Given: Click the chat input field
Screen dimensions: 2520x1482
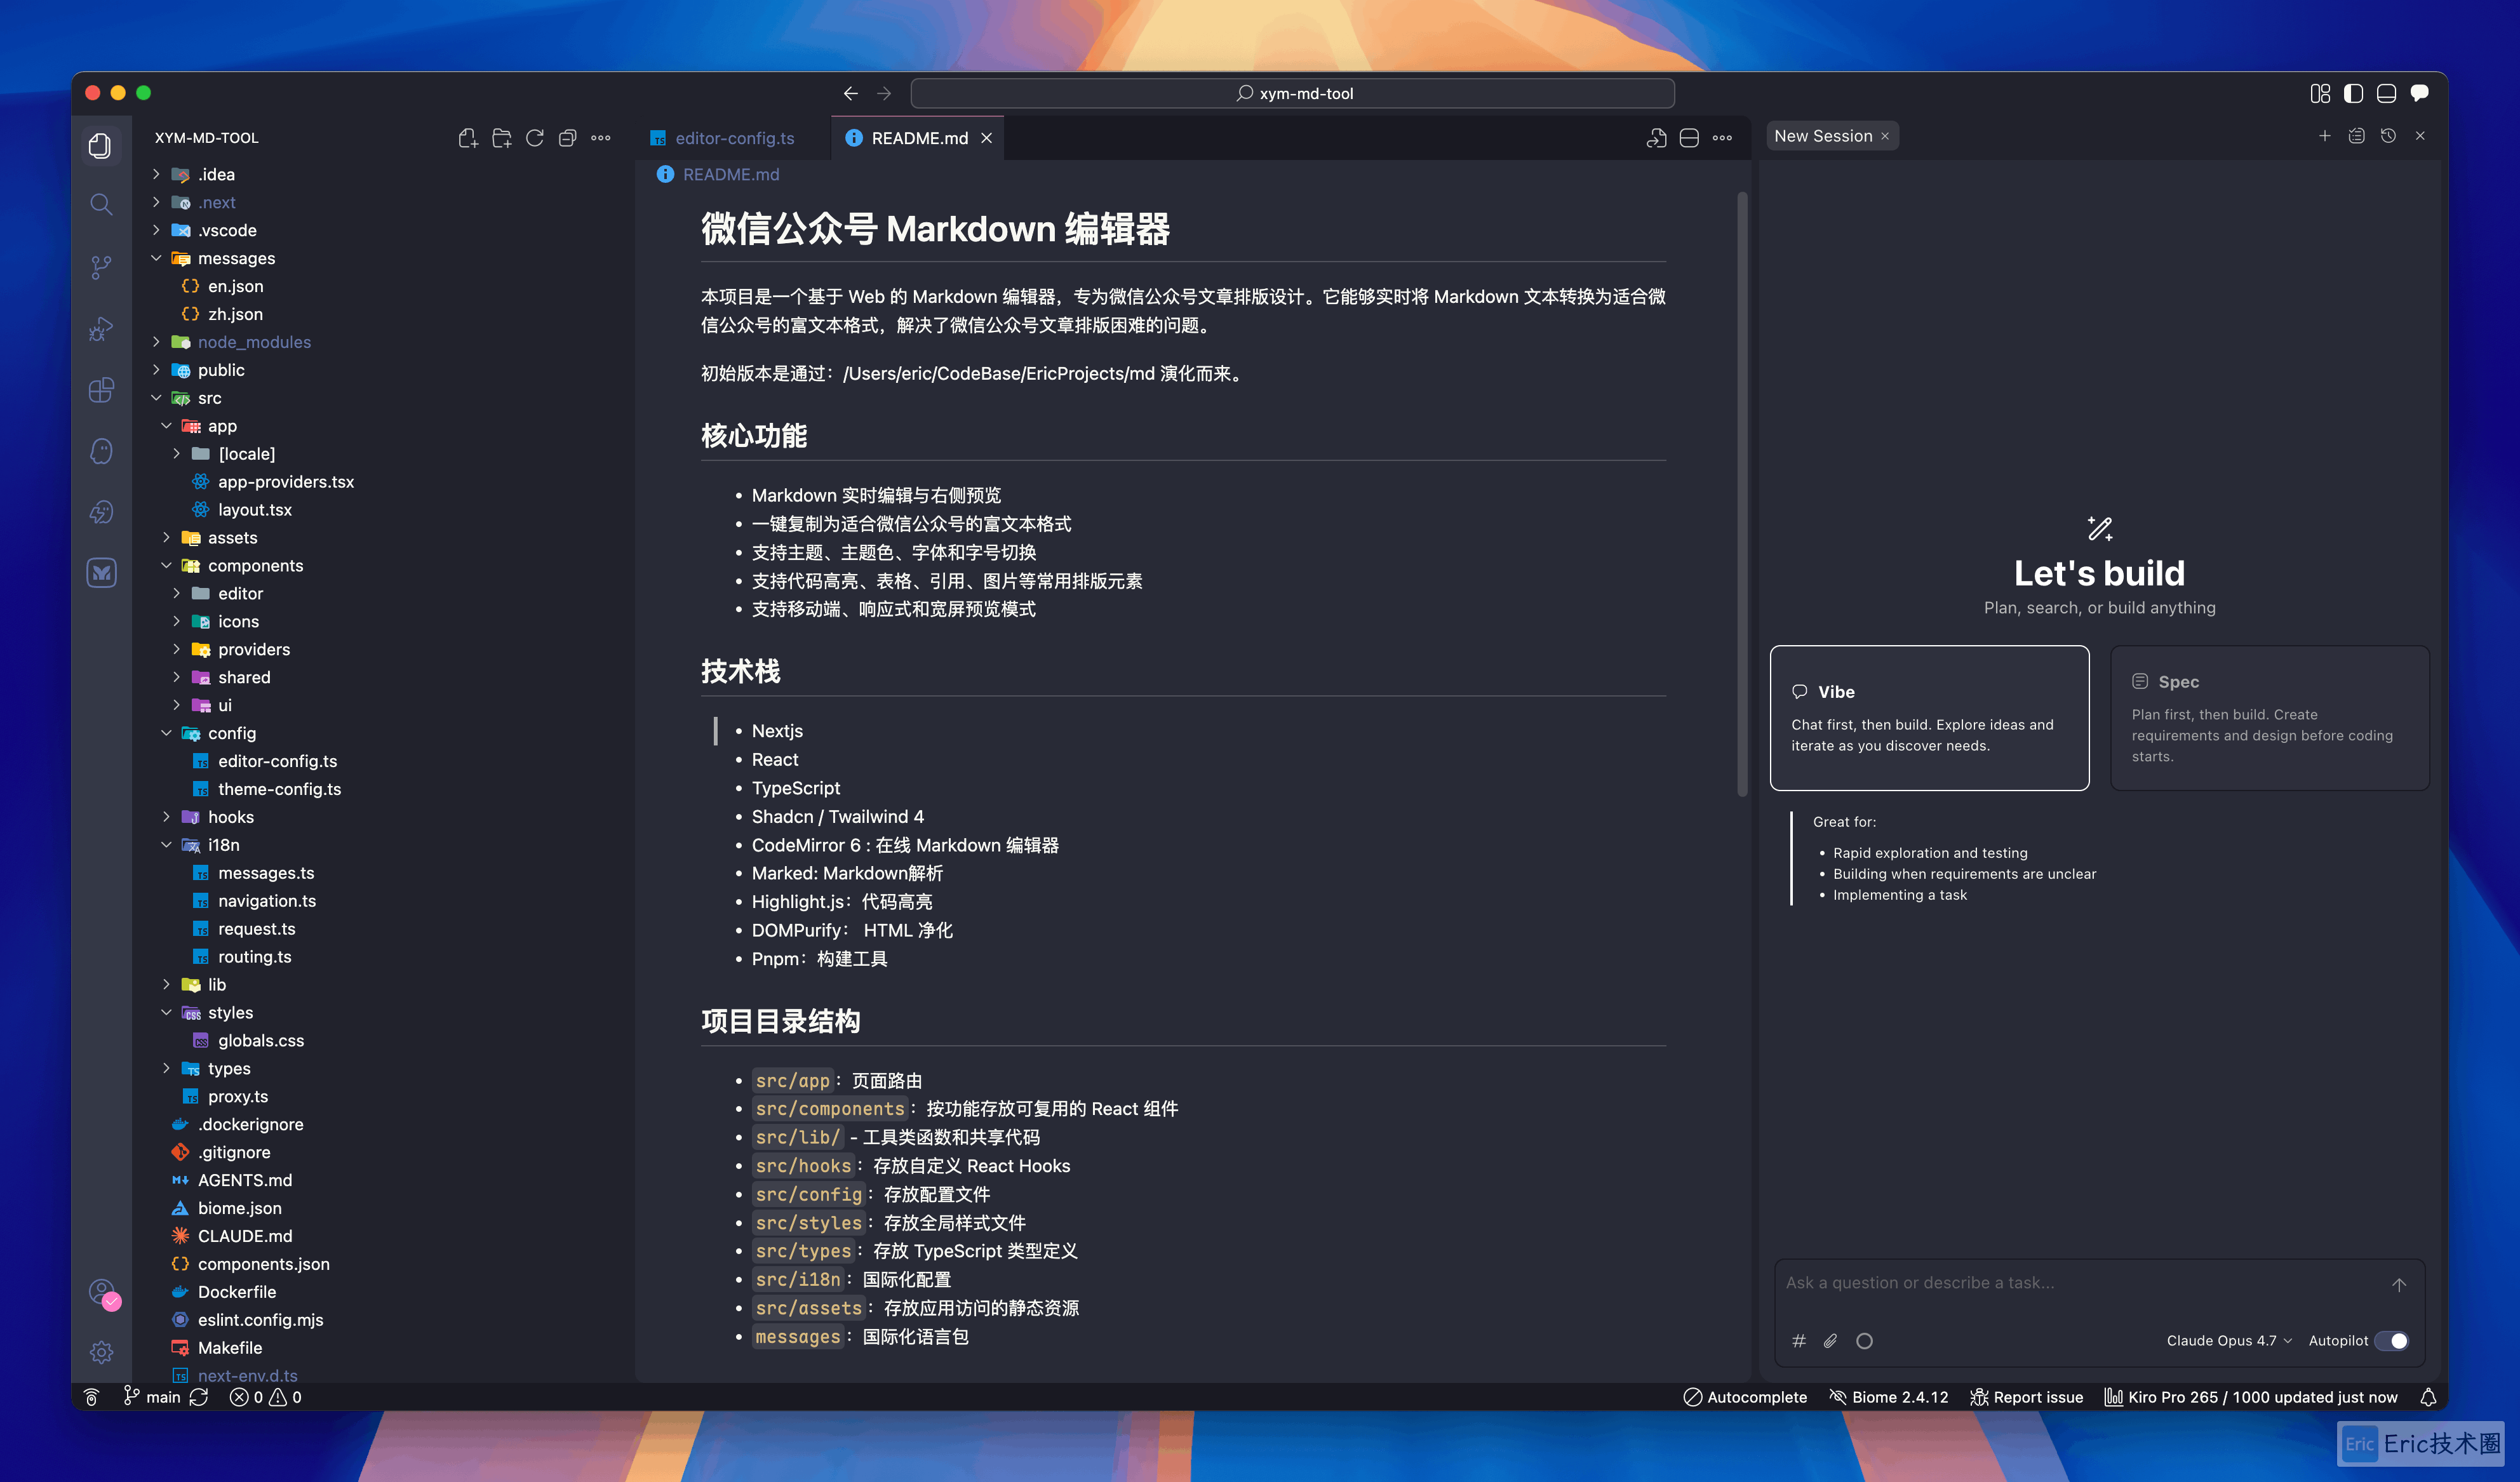Looking at the screenshot, I should tap(2080, 1283).
